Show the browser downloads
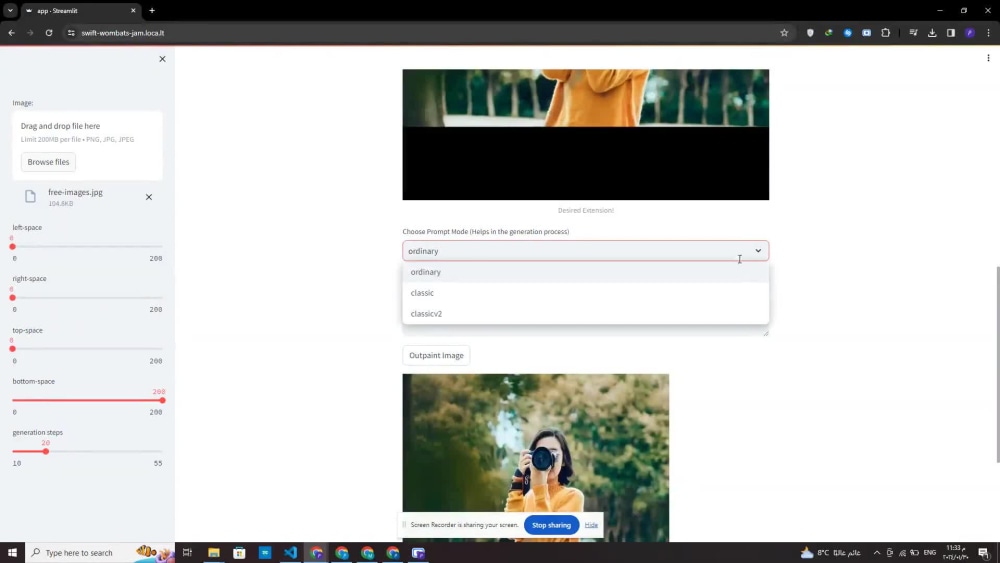 point(932,33)
